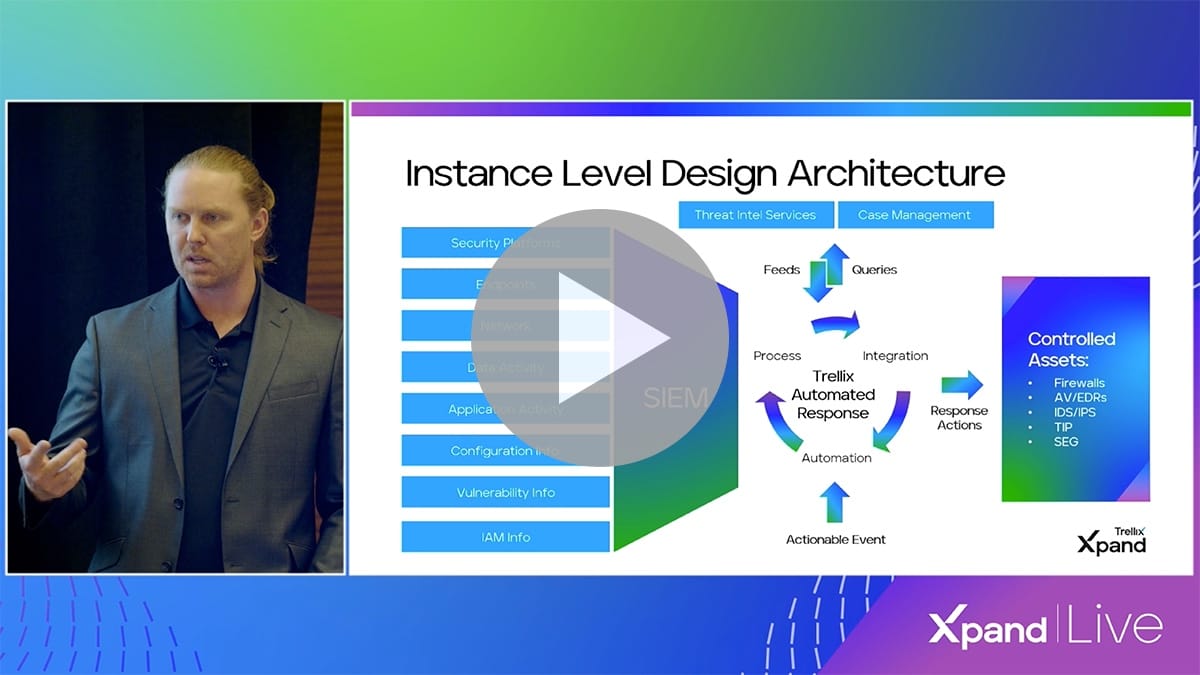Click the speaker video thumbnail

pos(176,338)
